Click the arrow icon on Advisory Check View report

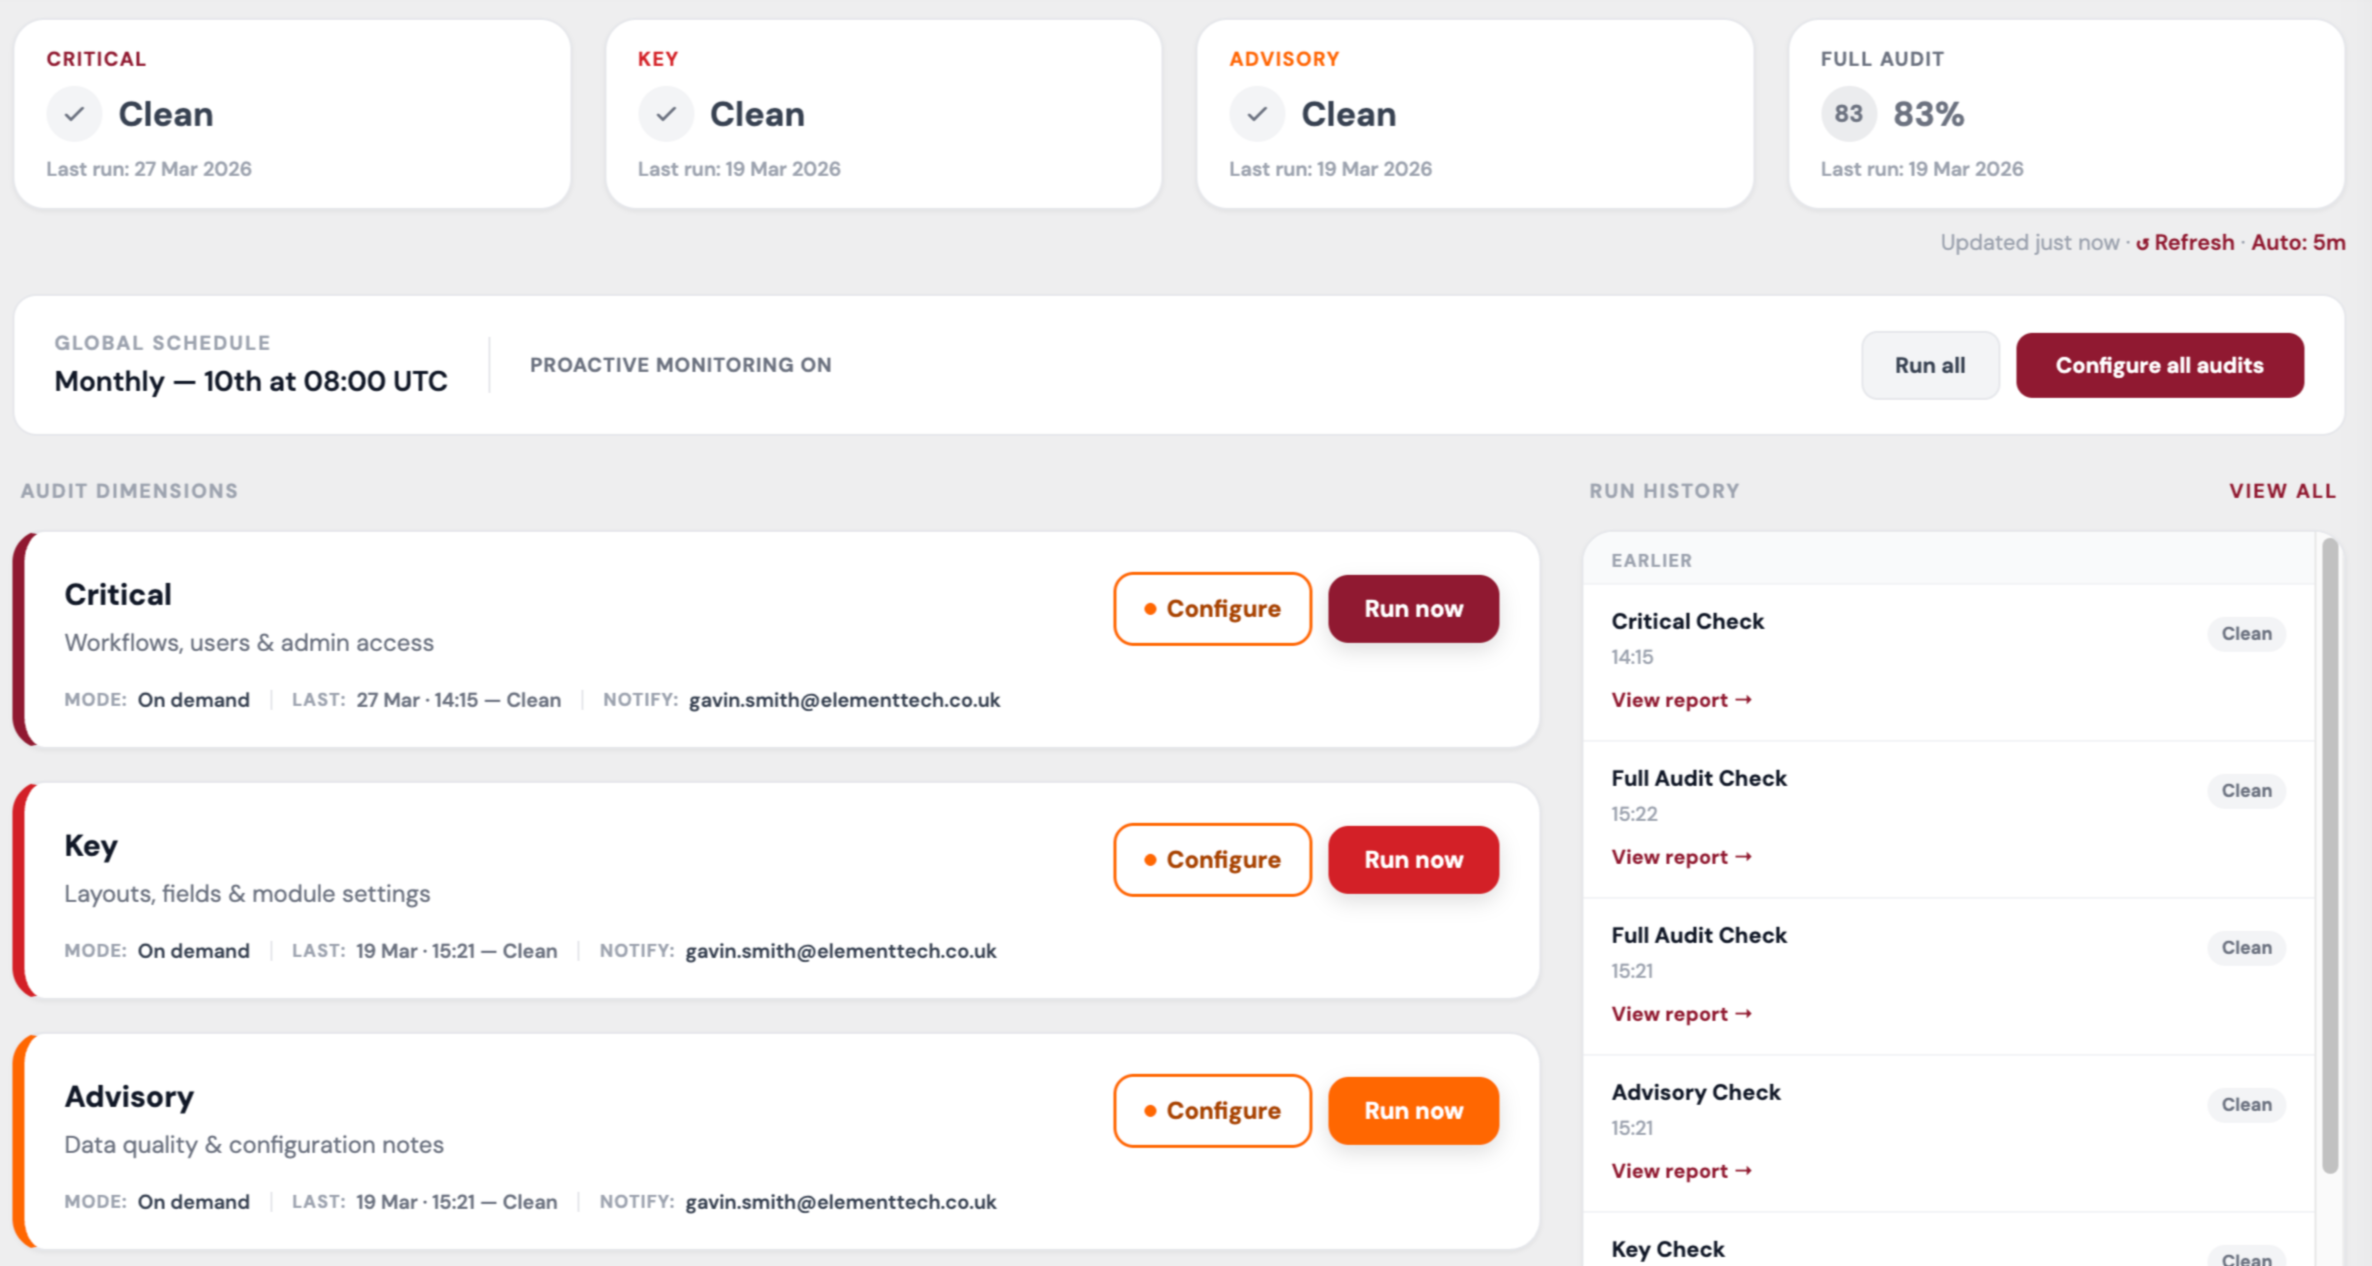tap(1745, 1170)
